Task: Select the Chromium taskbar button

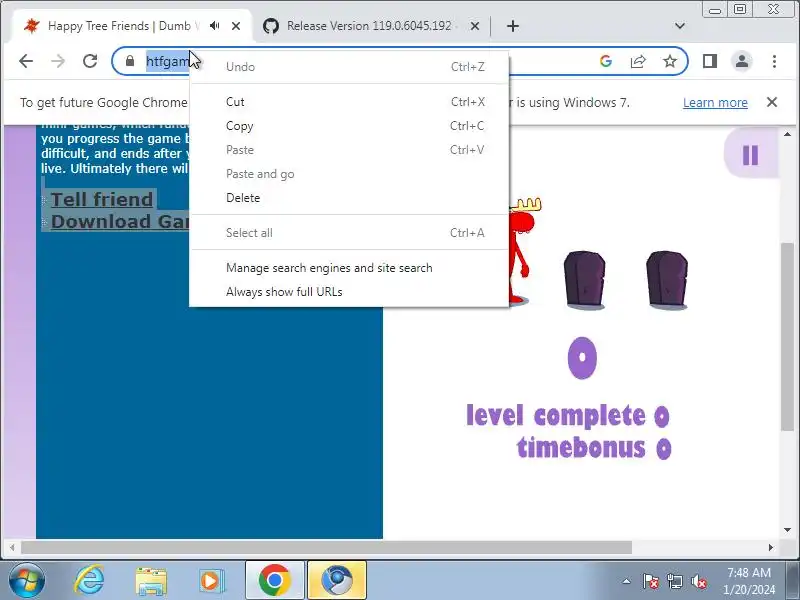Action: coord(337,581)
